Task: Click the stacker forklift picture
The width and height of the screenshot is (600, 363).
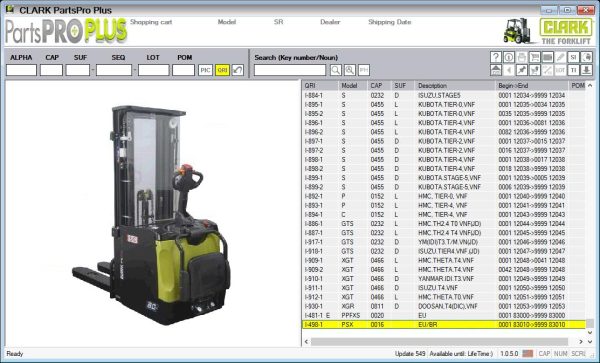Action: click(153, 215)
